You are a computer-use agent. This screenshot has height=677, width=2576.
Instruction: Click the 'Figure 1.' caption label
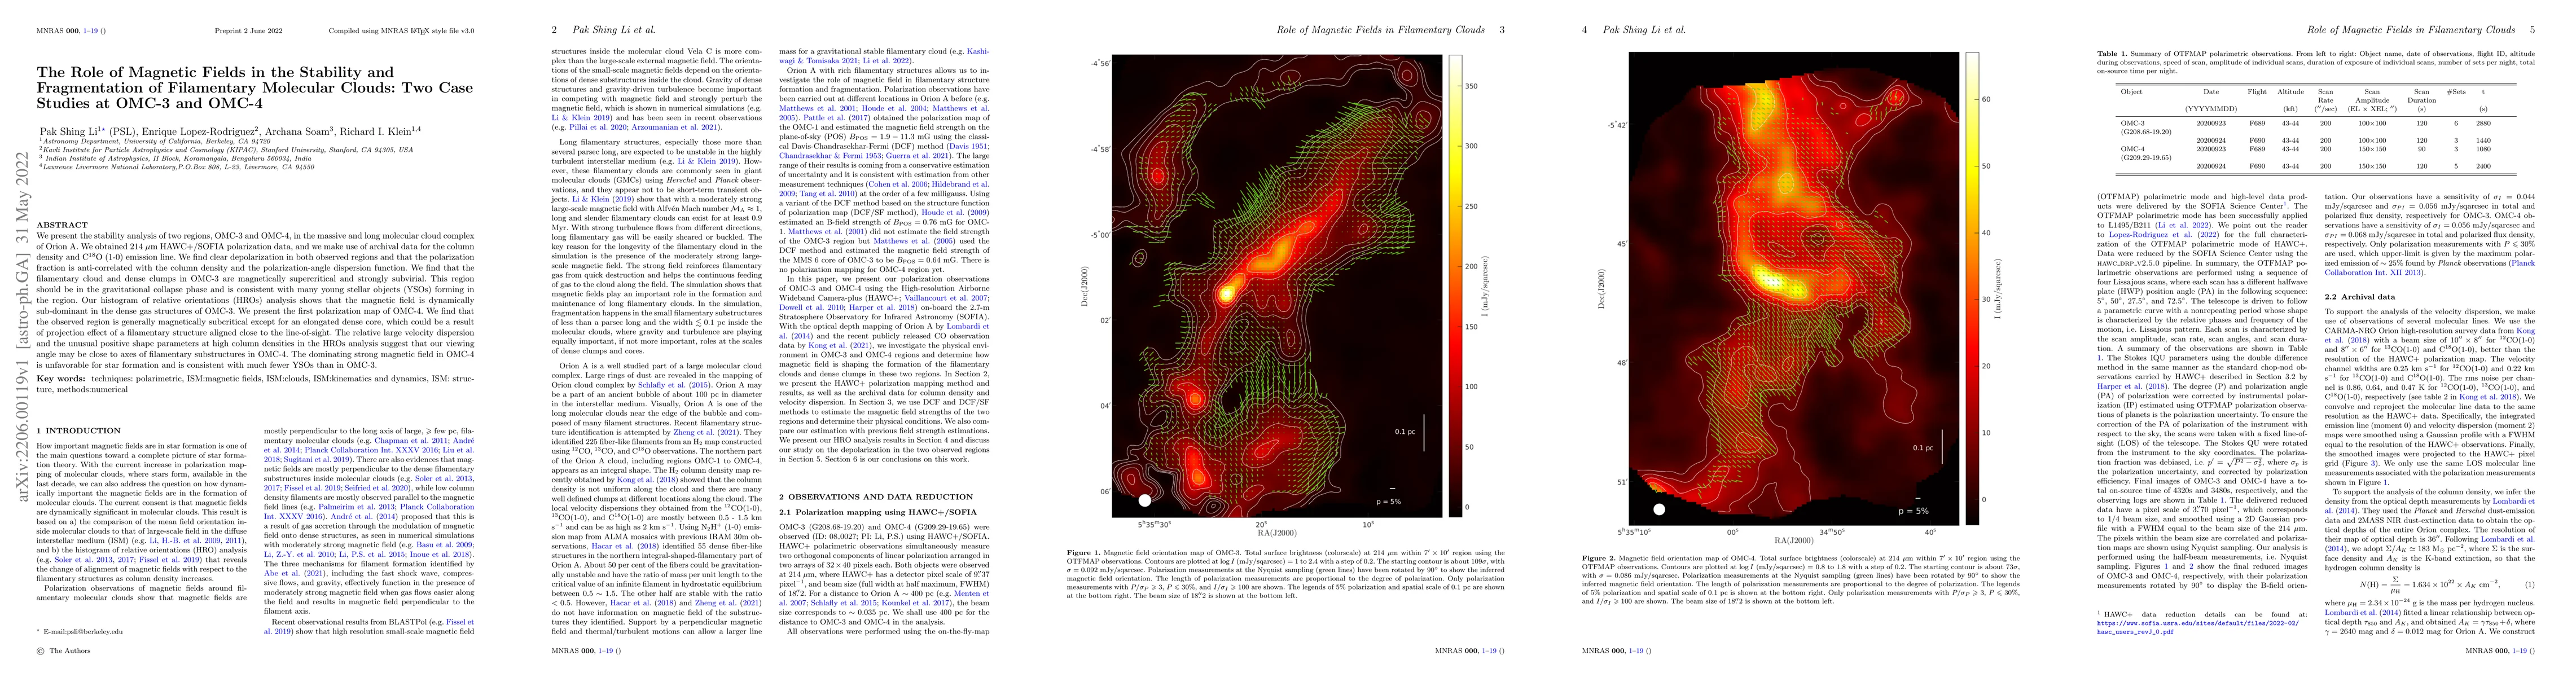(x=1084, y=553)
